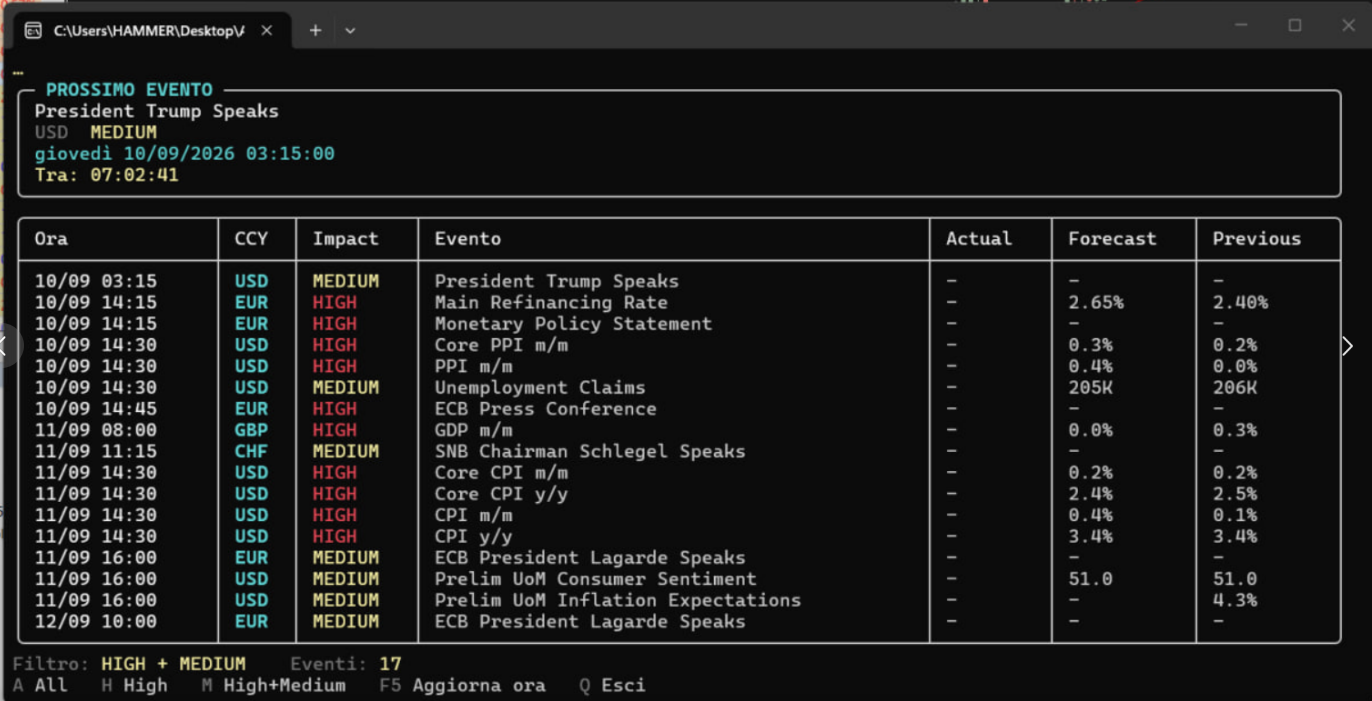Minimize the terminal window
Viewport: 1372px width, 701px height.
click(1241, 25)
